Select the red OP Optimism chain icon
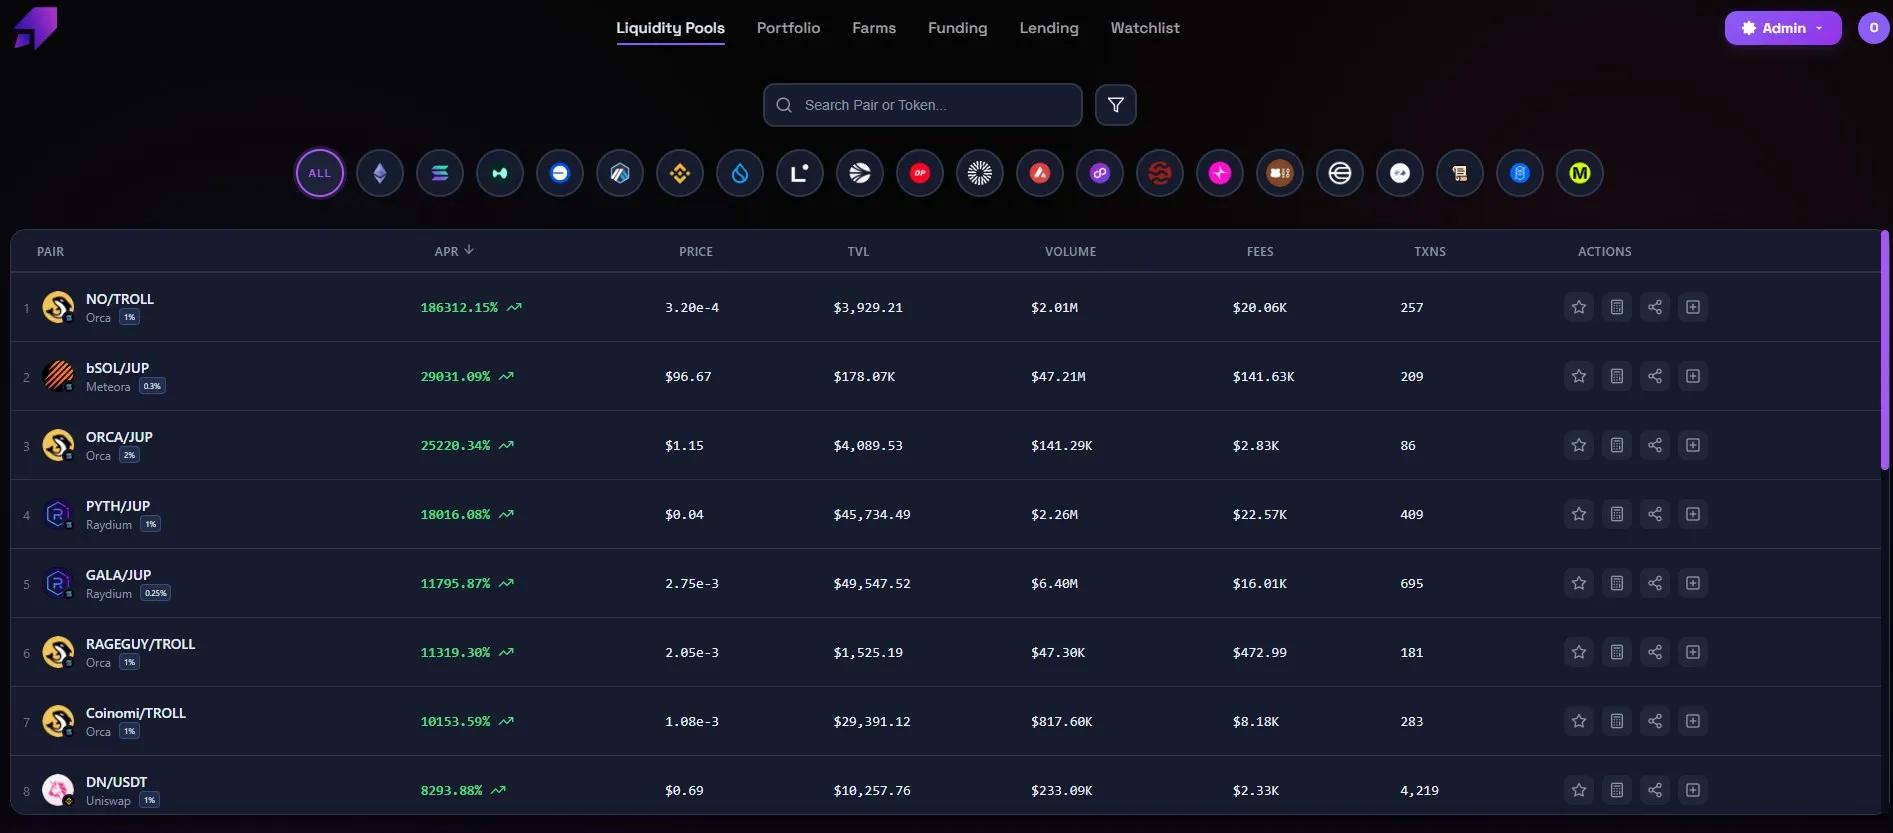The image size is (1893, 833). [x=920, y=173]
